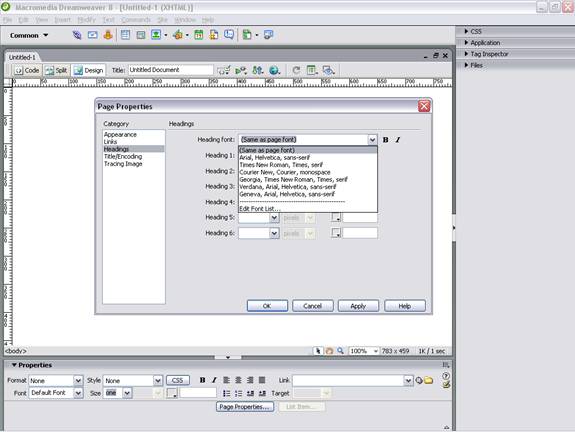Open the Format dropdown in Properties
575x432 pixels.
(x=78, y=381)
